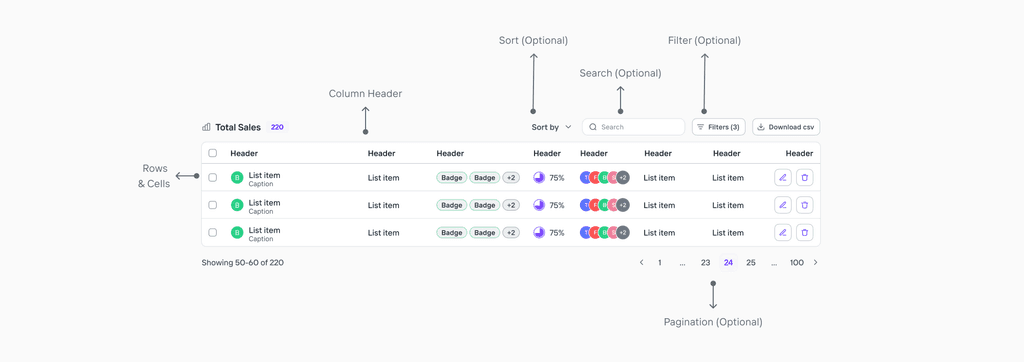This screenshot has width=1024, height=362.
Task: Open the Filters (3) dropdown
Action: 718,127
